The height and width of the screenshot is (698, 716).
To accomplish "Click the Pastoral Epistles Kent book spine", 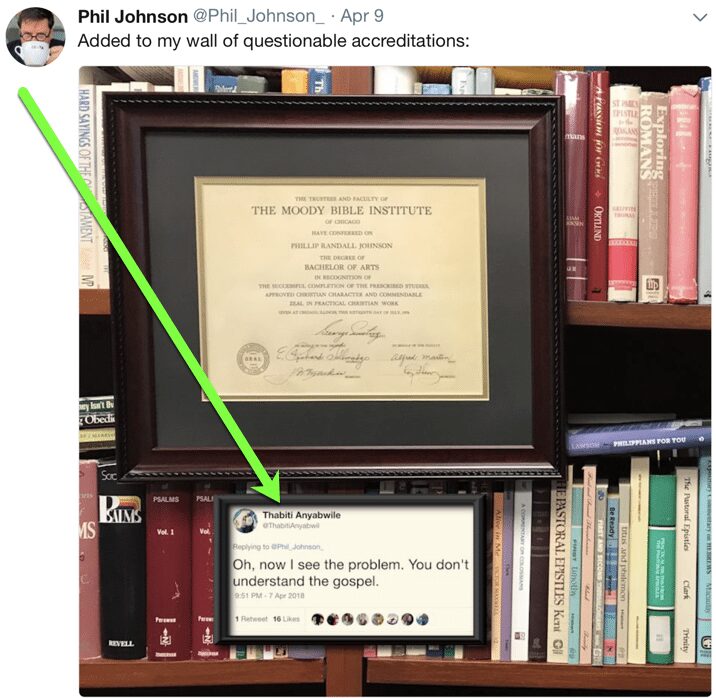I will (x=557, y=571).
